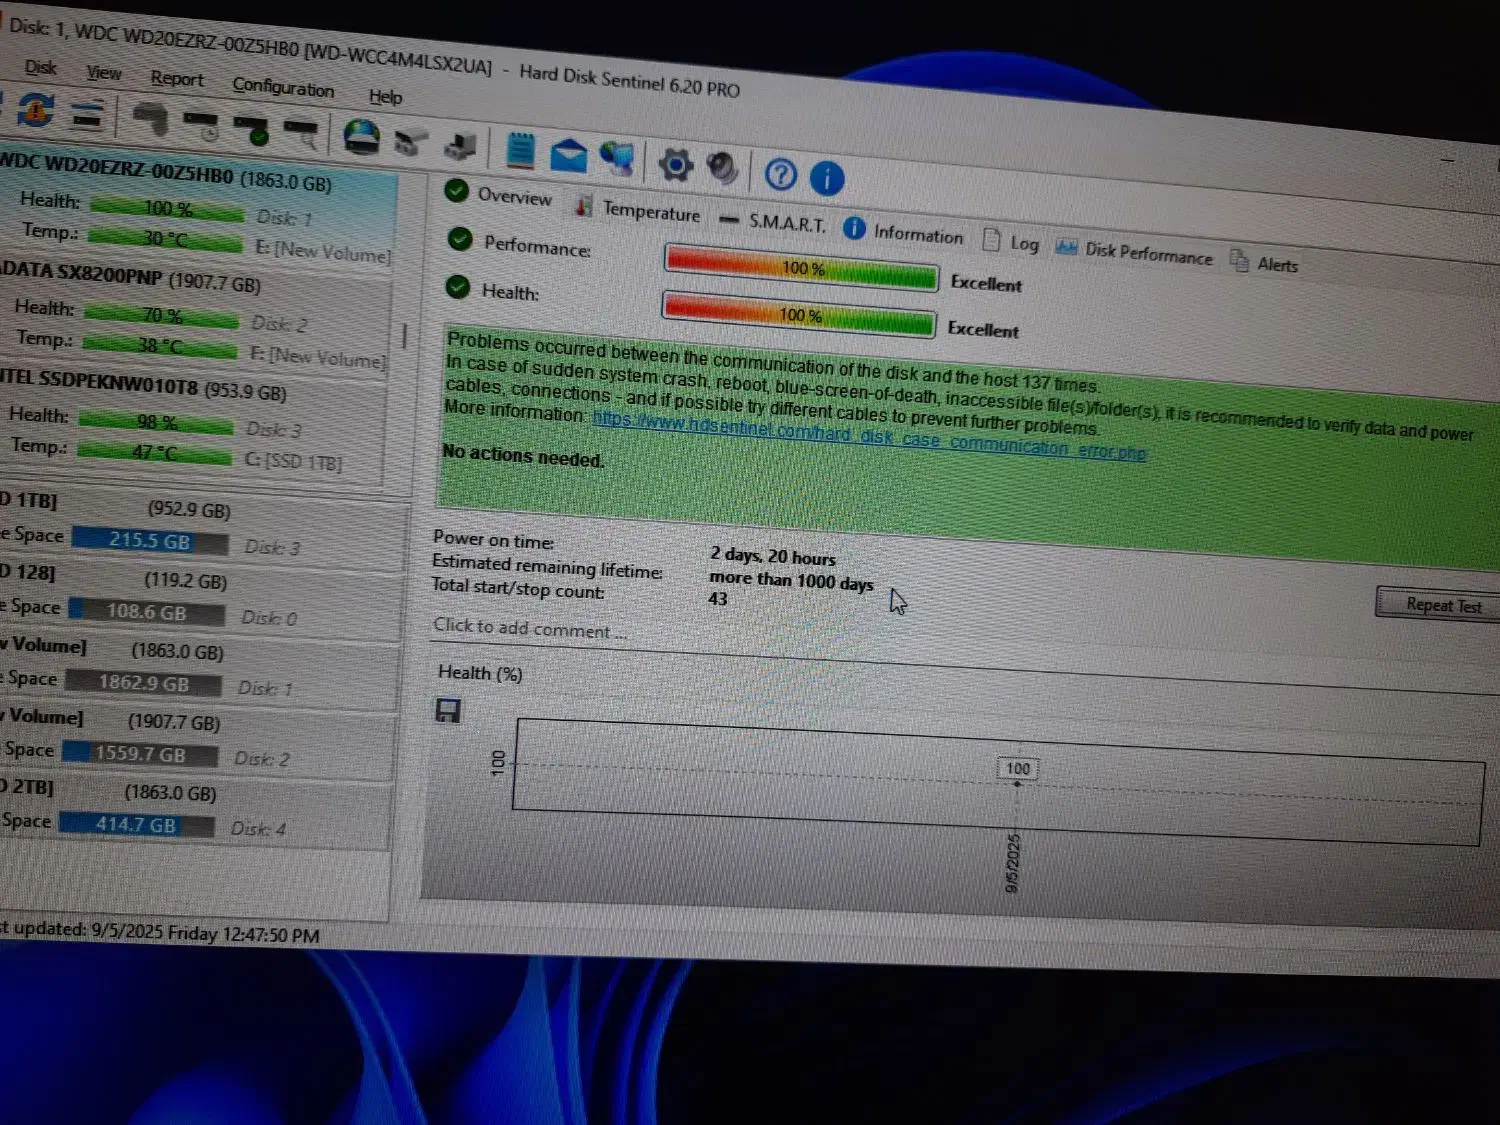Click the last updated status bar text
Viewport: 1500px width, 1125px height.
160,933
